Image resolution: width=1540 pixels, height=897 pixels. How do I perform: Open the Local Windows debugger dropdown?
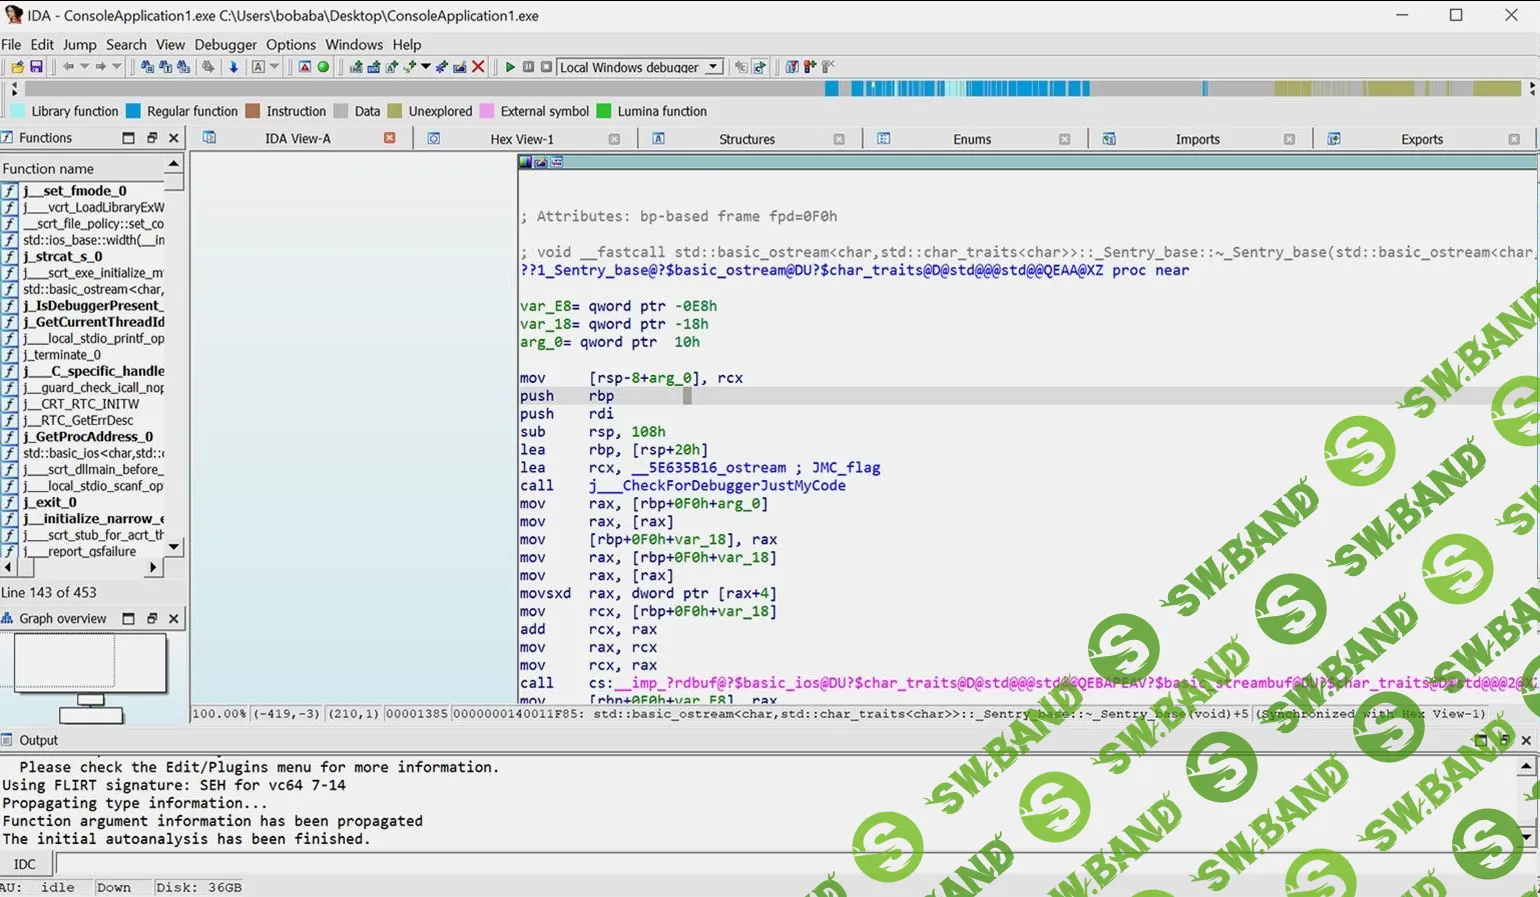pos(713,67)
